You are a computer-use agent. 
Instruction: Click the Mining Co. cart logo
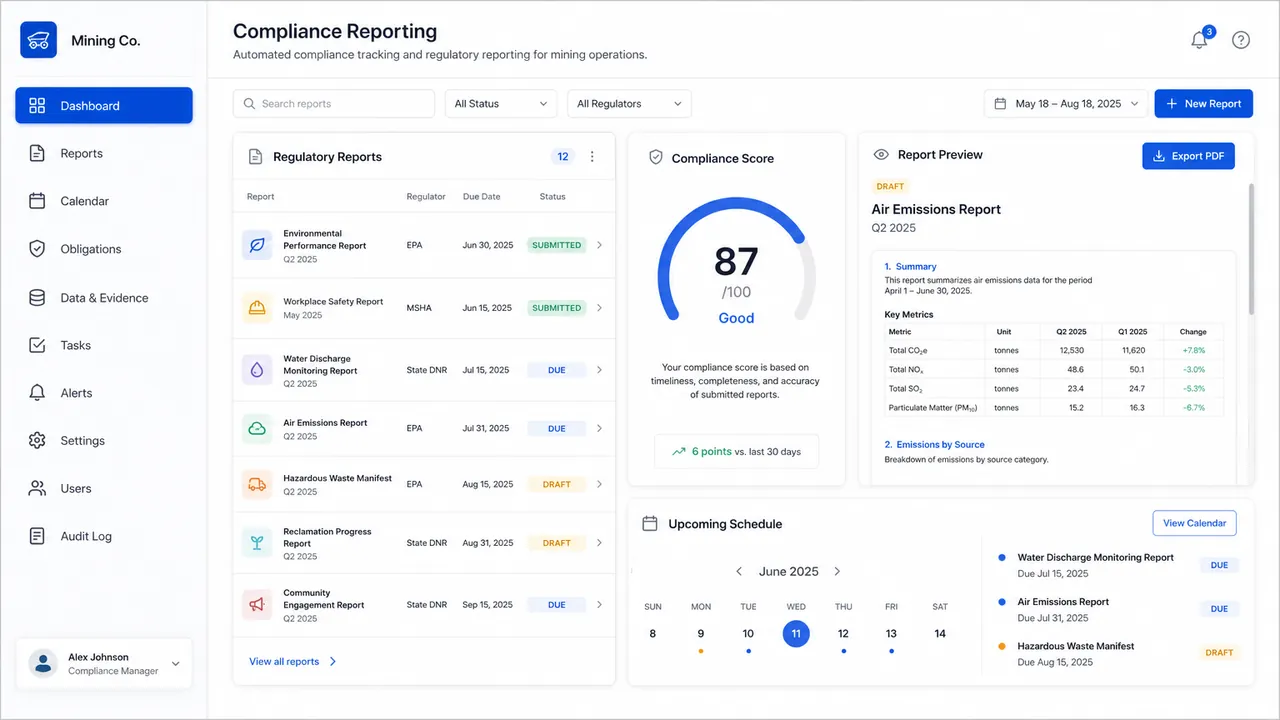tap(39, 41)
